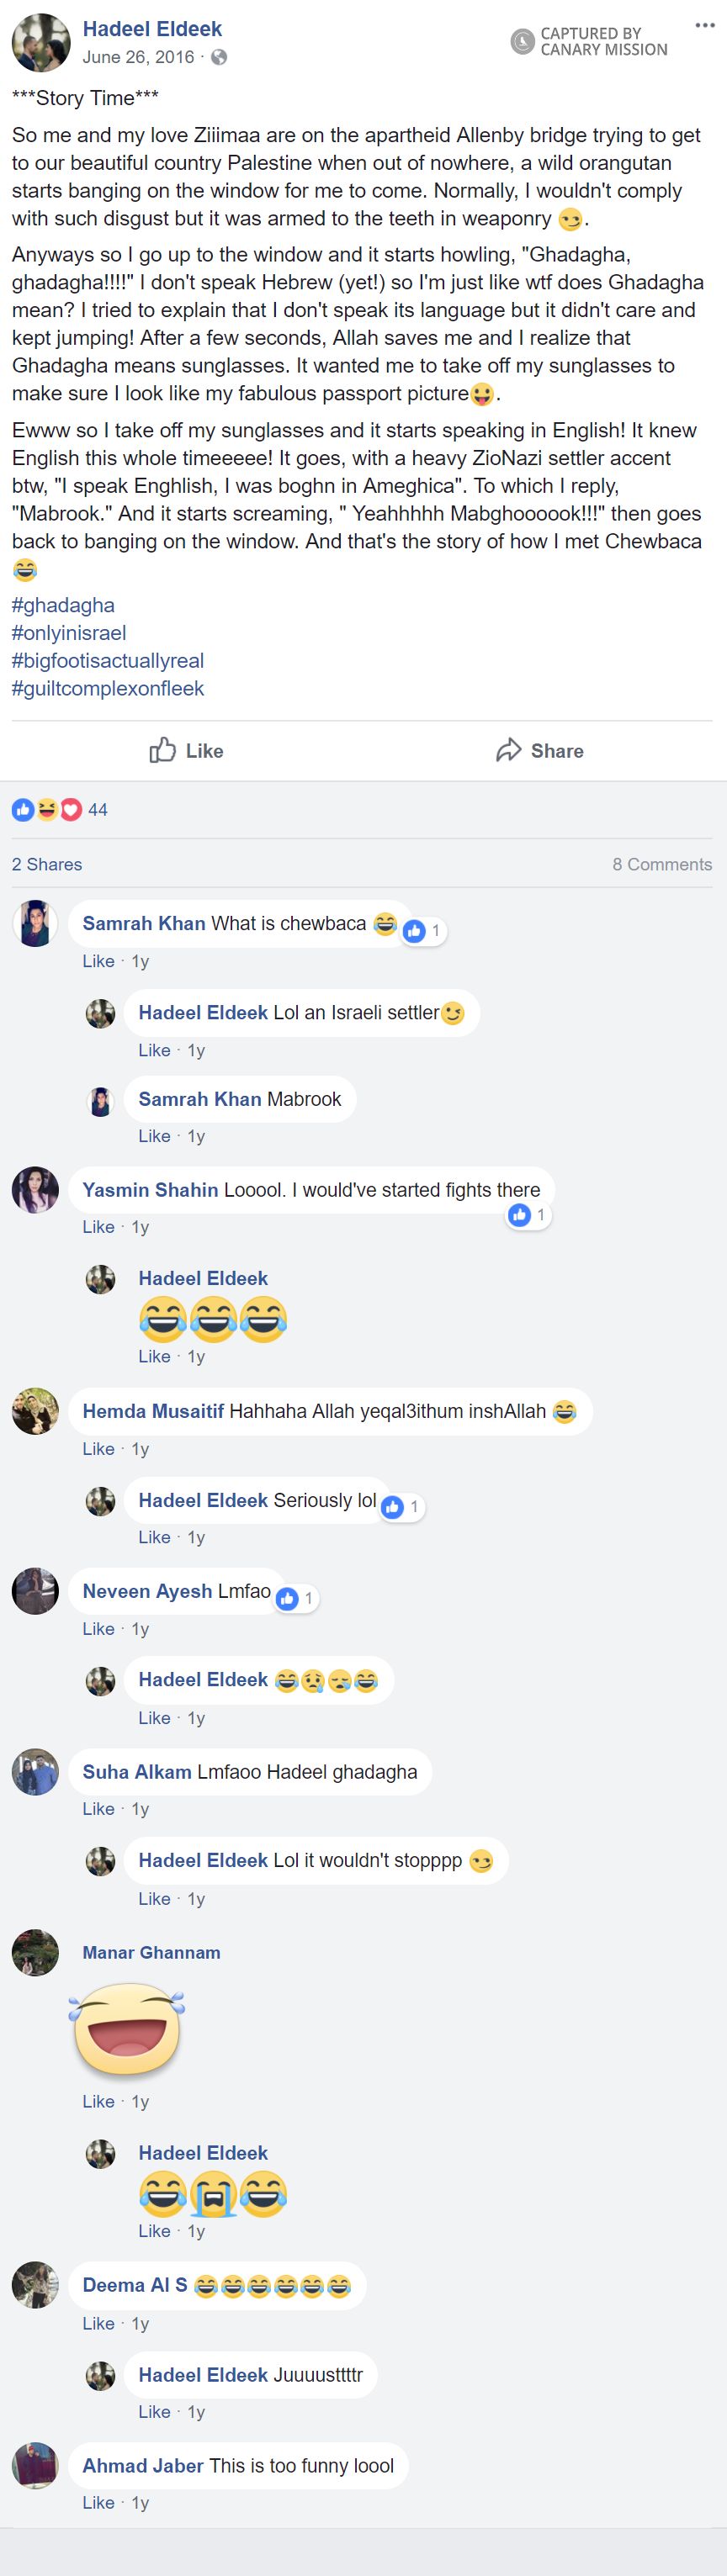The height and width of the screenshot is (2576, 727).
Task: Like Suha Alkam's comment
Action: 98,1808
